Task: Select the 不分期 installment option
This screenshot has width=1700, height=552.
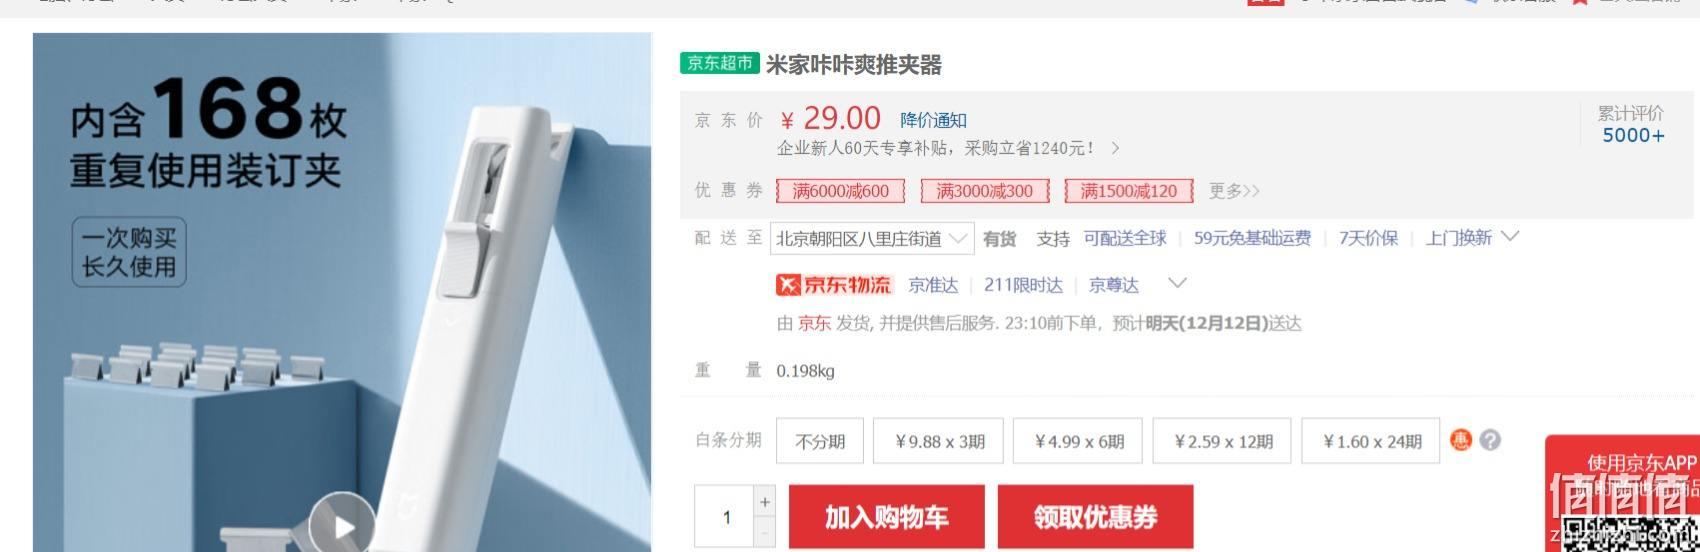Action: click(820, 441)
